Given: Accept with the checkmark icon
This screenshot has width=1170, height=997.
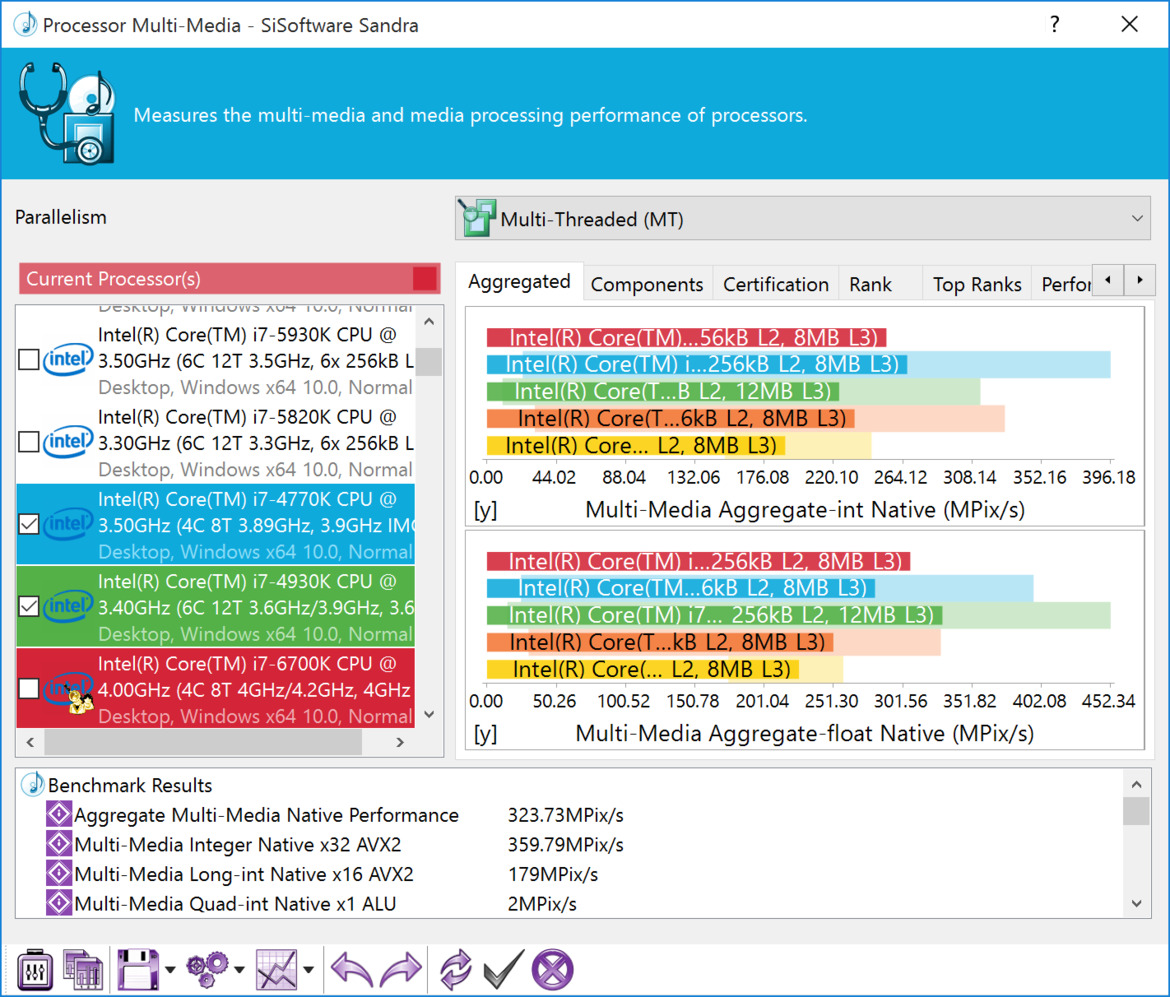Looking at the screenshot, I should [x=504, y=970].
